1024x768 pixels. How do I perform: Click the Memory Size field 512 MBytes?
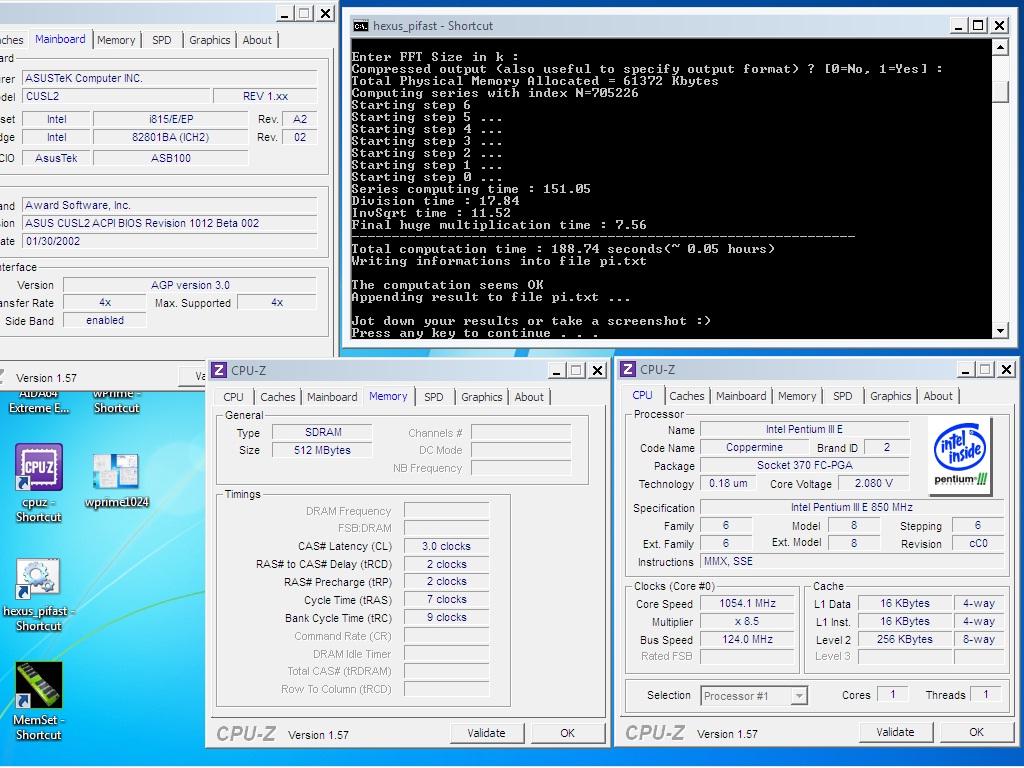(x=322, y=450)
